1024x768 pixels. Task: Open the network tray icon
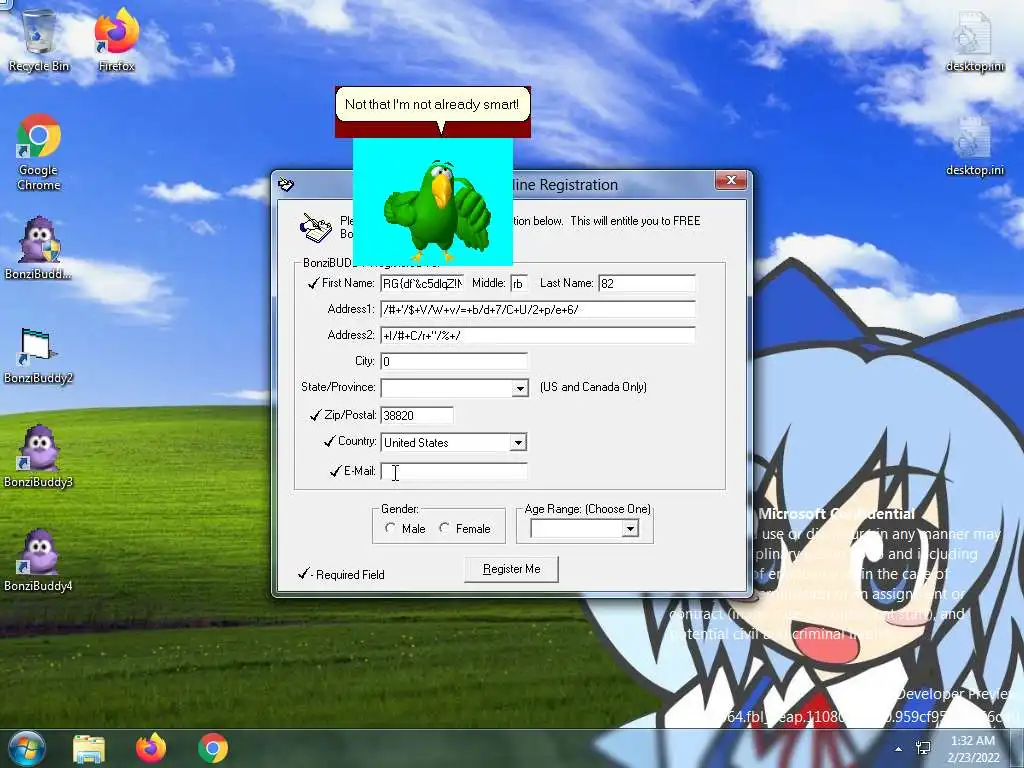pyautogui.click(x=923, y=748)
